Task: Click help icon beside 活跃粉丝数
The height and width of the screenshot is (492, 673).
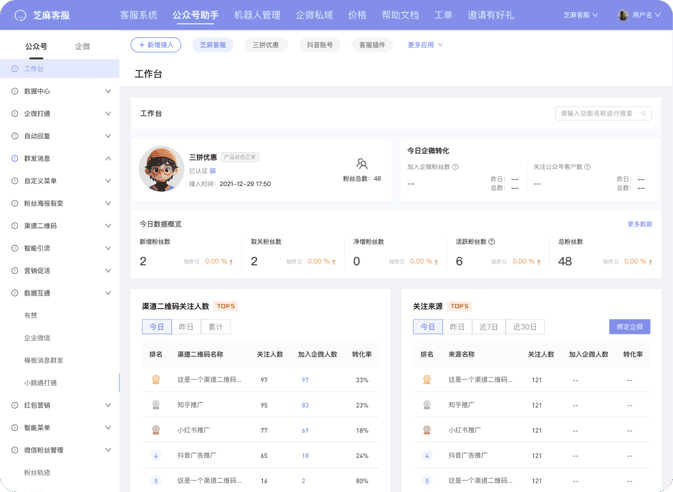Action: coord(491,242)
